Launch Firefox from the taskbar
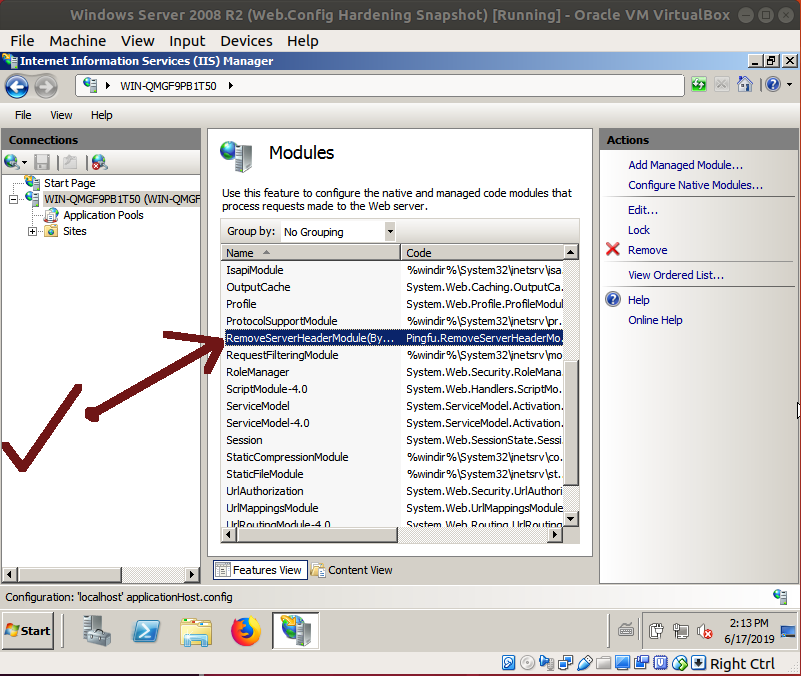Image resolution: width=801 pixels, height=676 pixels. (x=246, y=632)
